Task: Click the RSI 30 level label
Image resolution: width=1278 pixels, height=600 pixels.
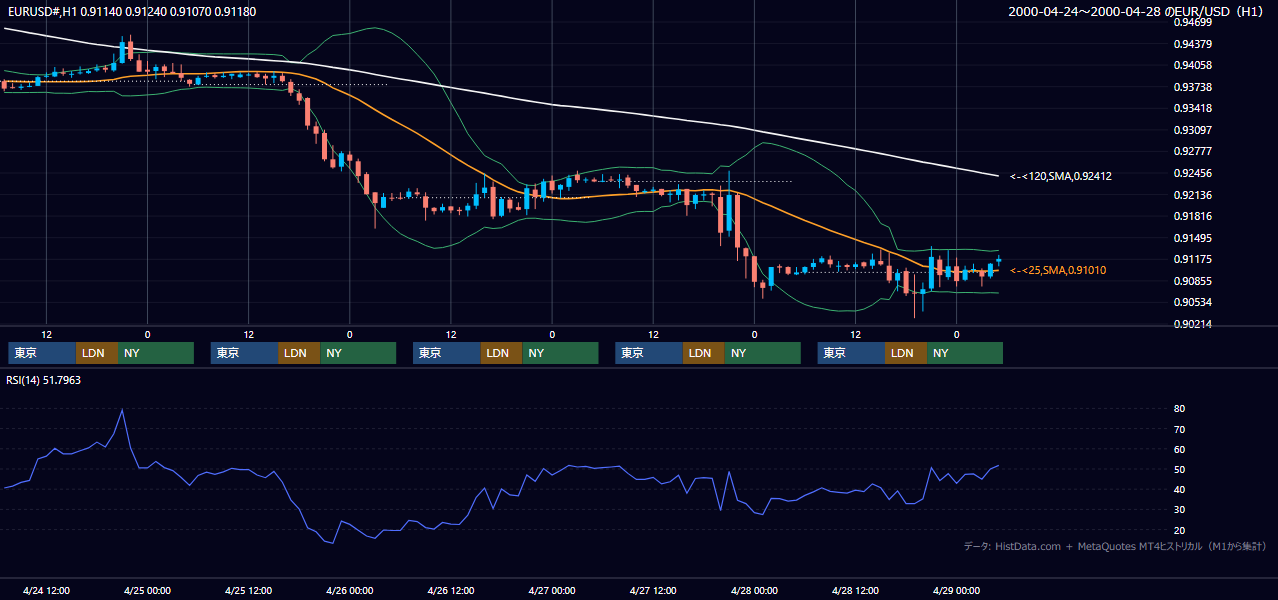Action: tap(1180, 510)
